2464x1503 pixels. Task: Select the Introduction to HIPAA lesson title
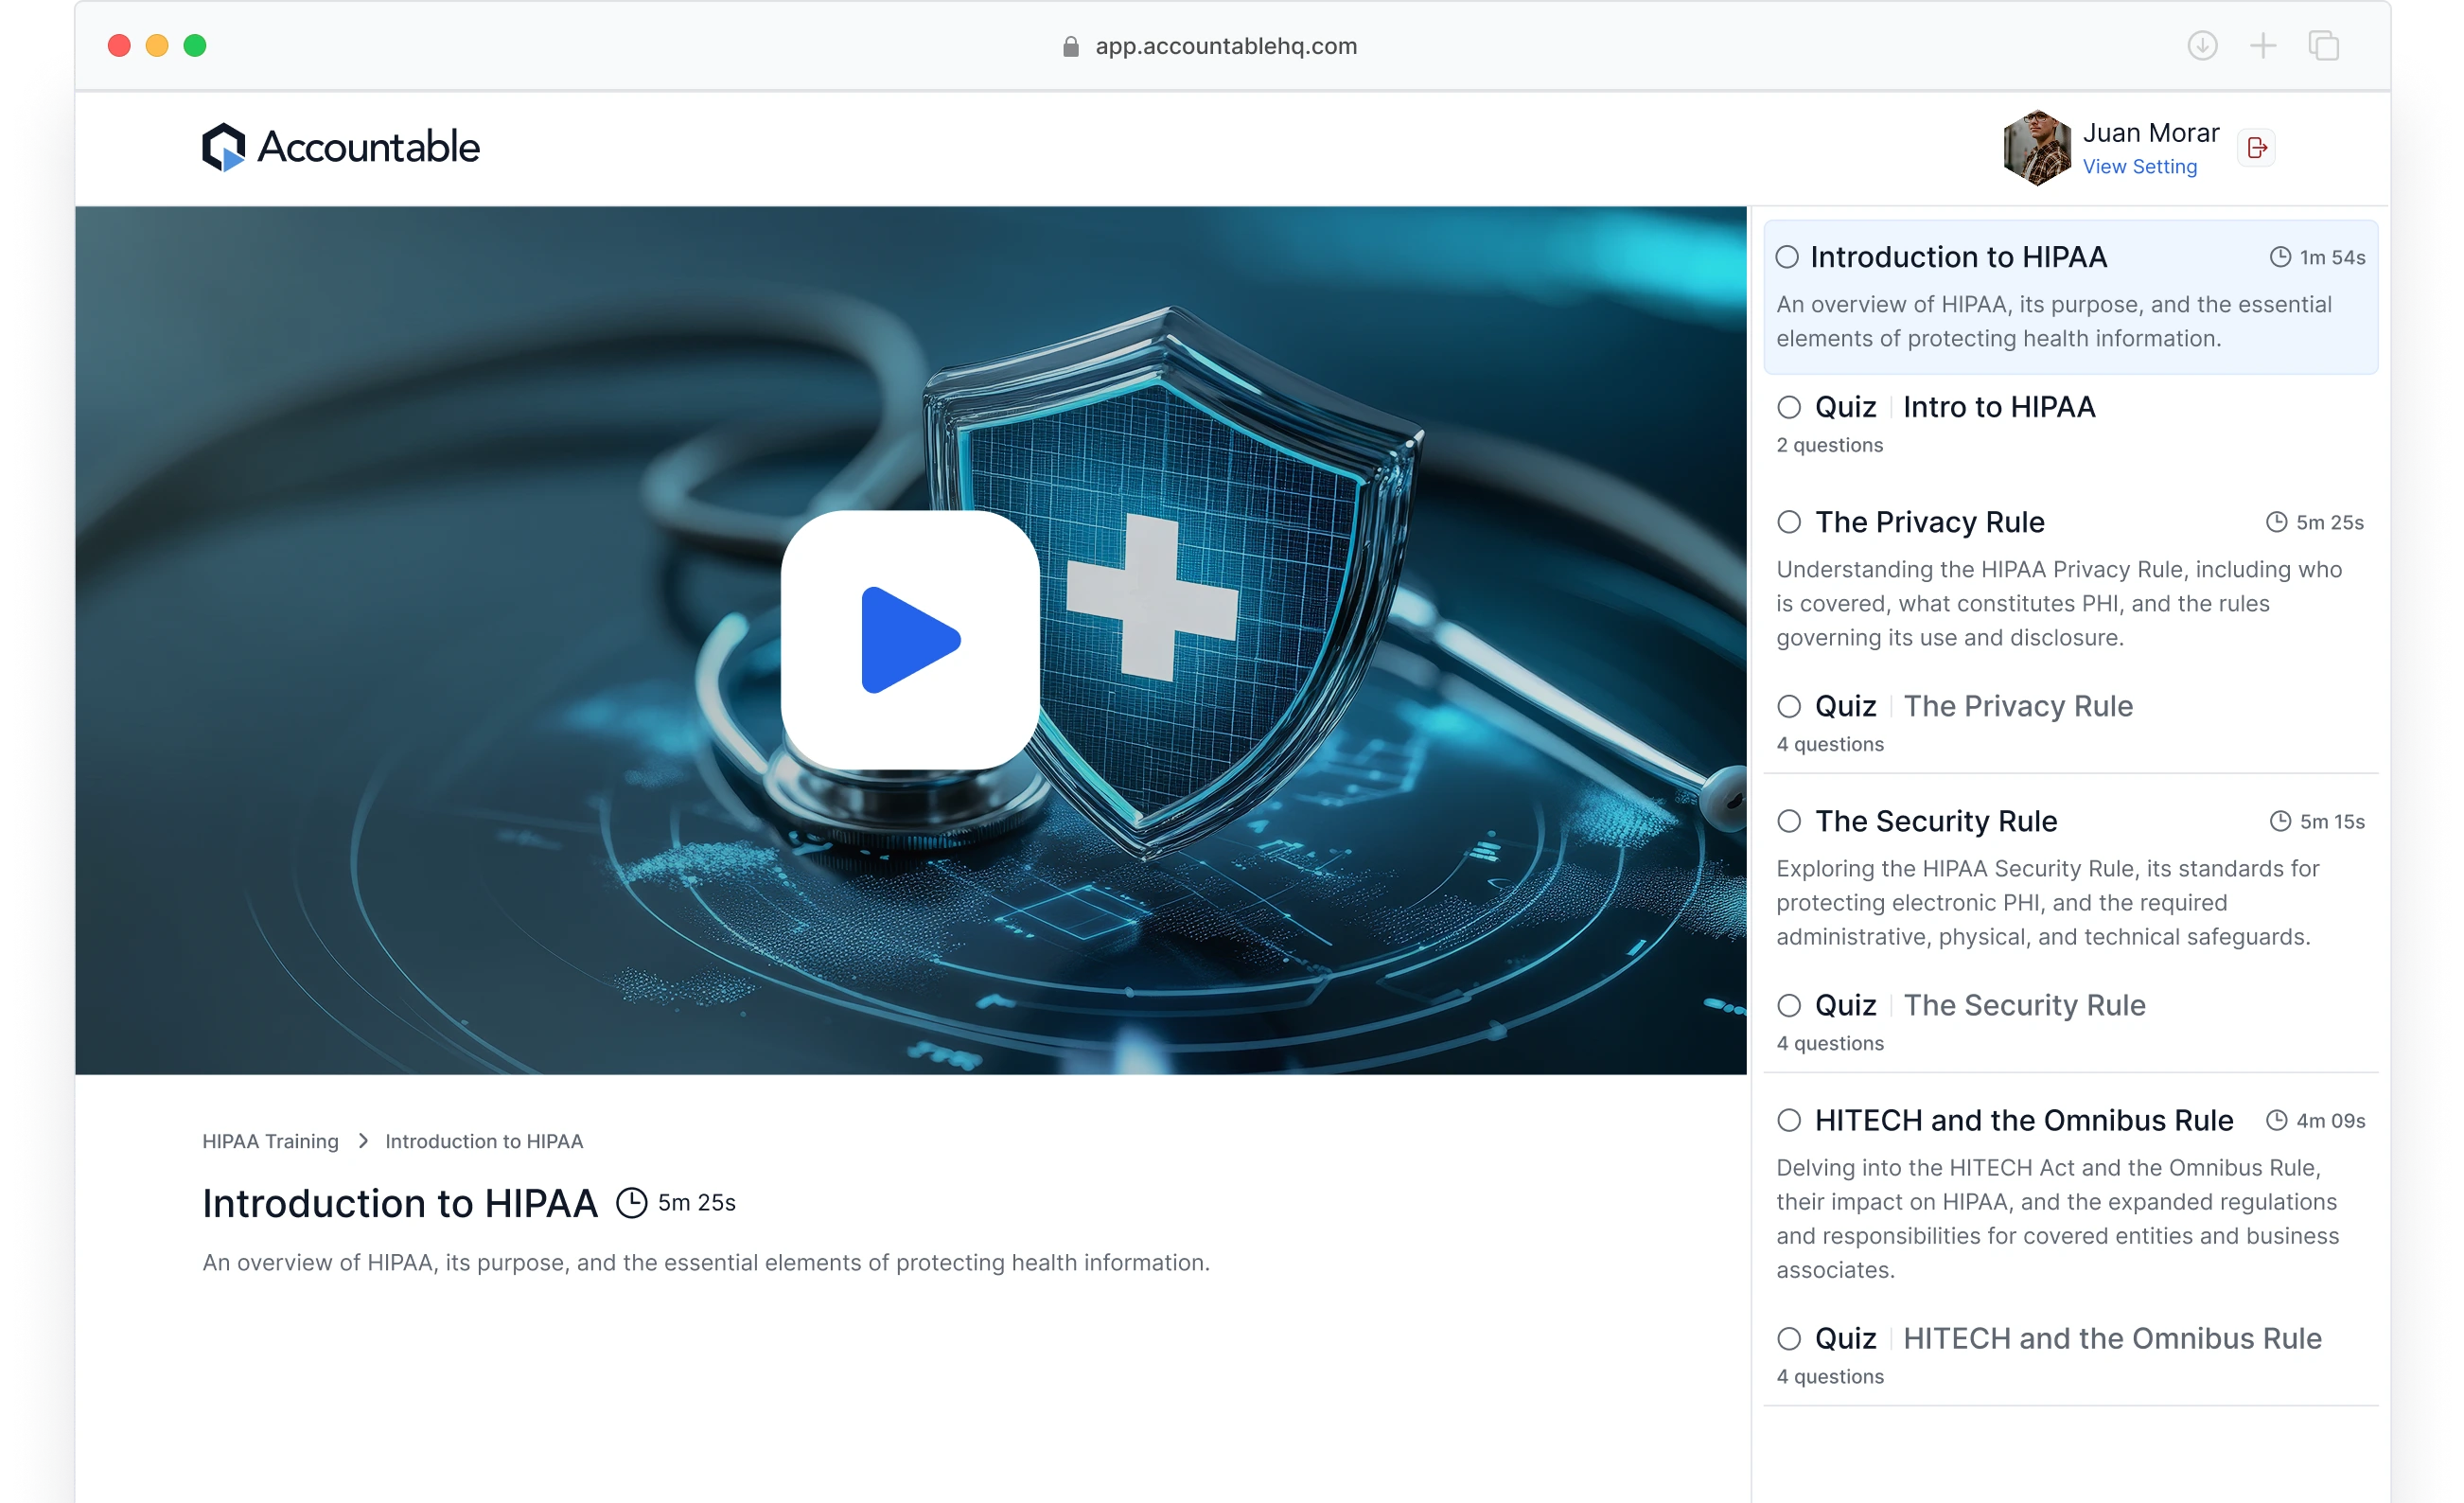(x=1958, y=257)
